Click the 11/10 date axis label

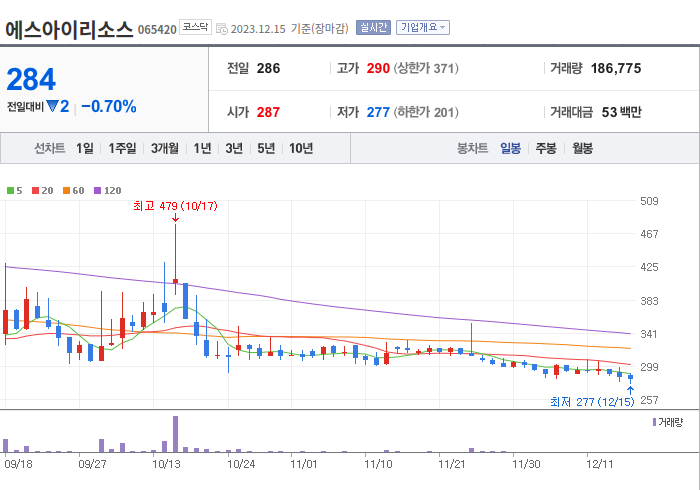378,464
